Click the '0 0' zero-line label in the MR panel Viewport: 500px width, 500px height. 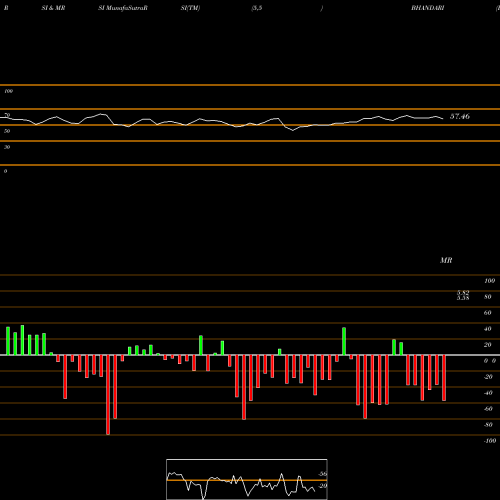point(490,361)
